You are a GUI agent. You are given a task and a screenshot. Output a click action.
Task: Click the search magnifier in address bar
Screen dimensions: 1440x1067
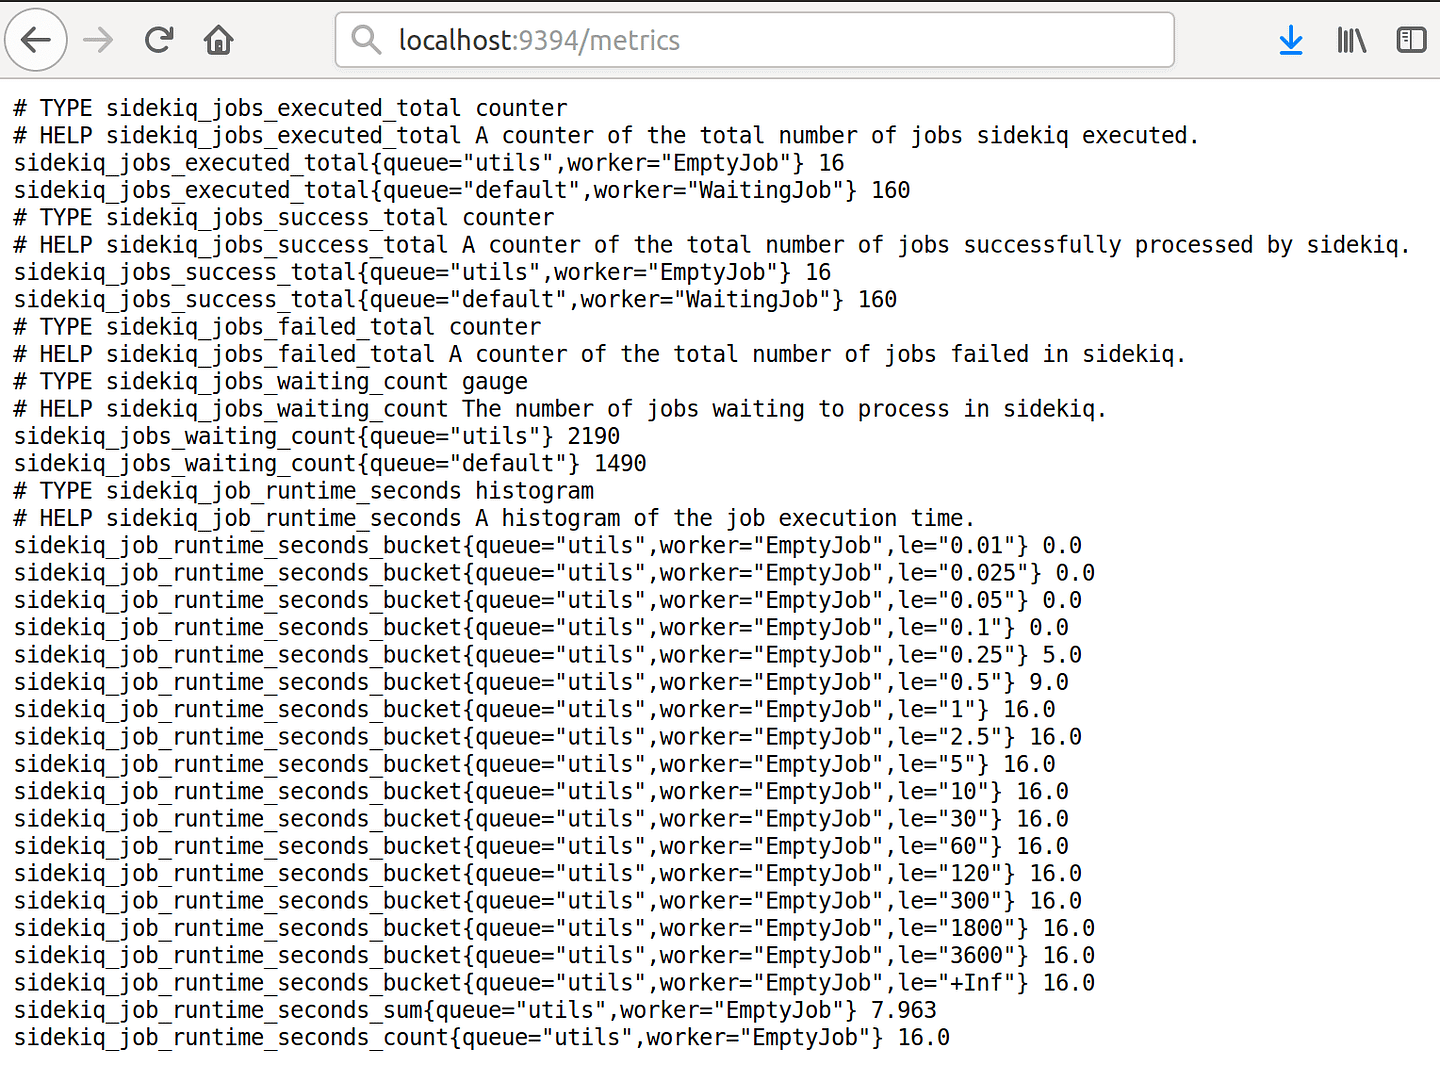click(x=366, y=40)
